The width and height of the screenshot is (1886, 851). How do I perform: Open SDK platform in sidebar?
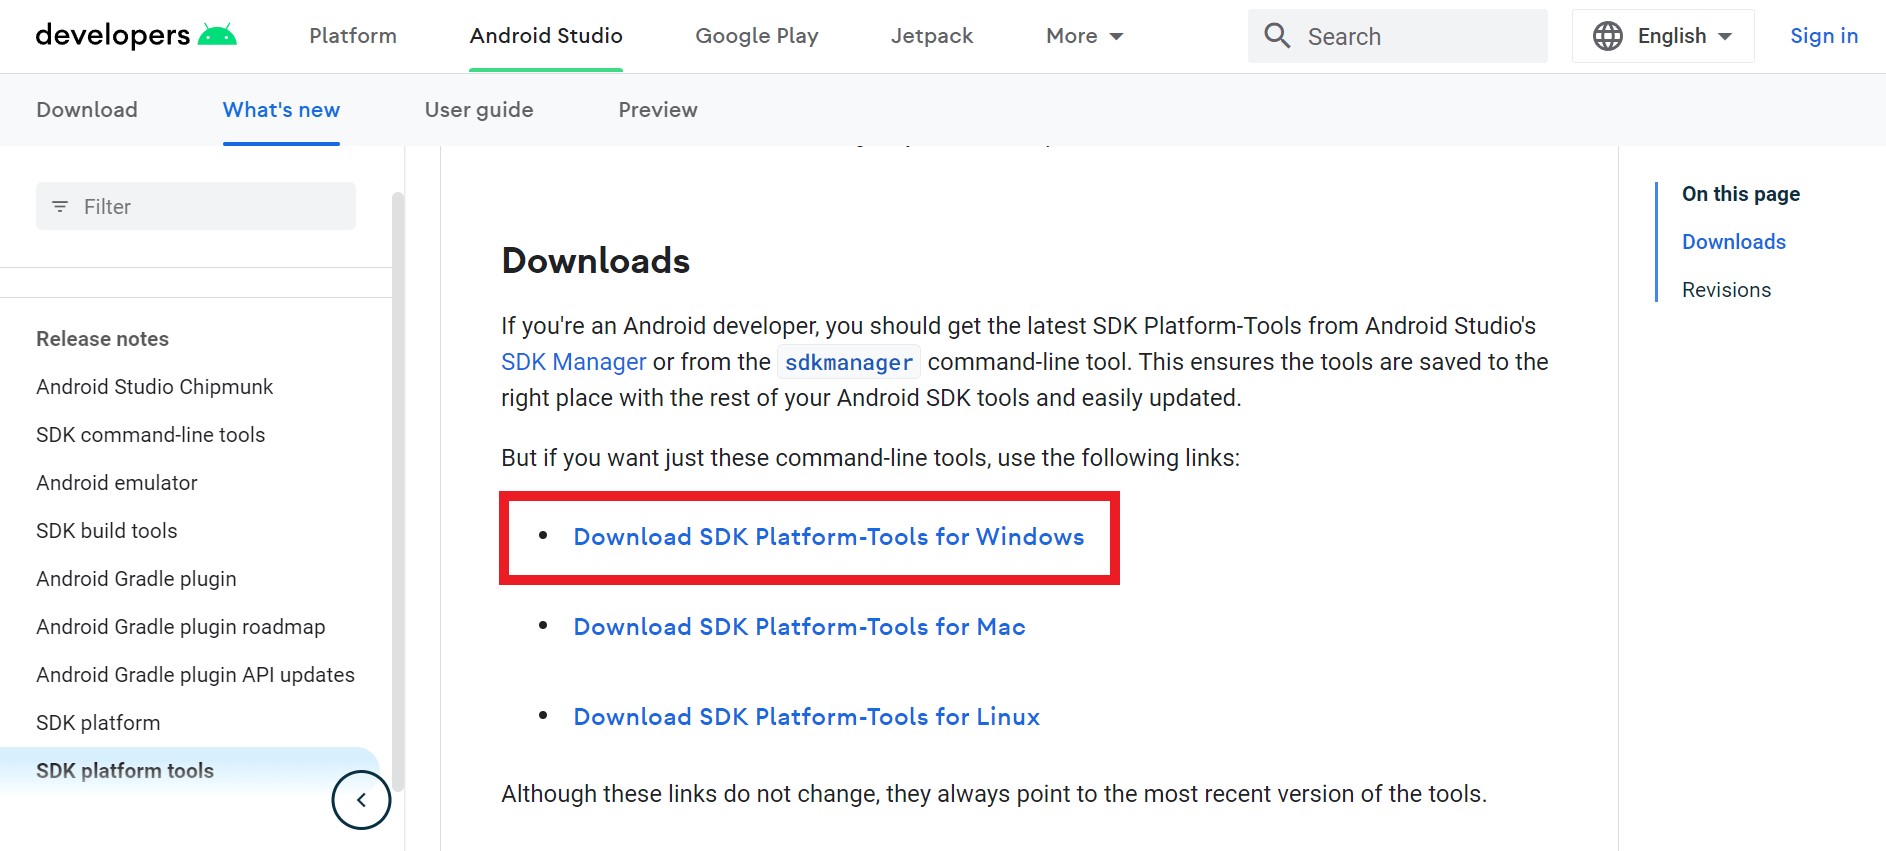98,723
